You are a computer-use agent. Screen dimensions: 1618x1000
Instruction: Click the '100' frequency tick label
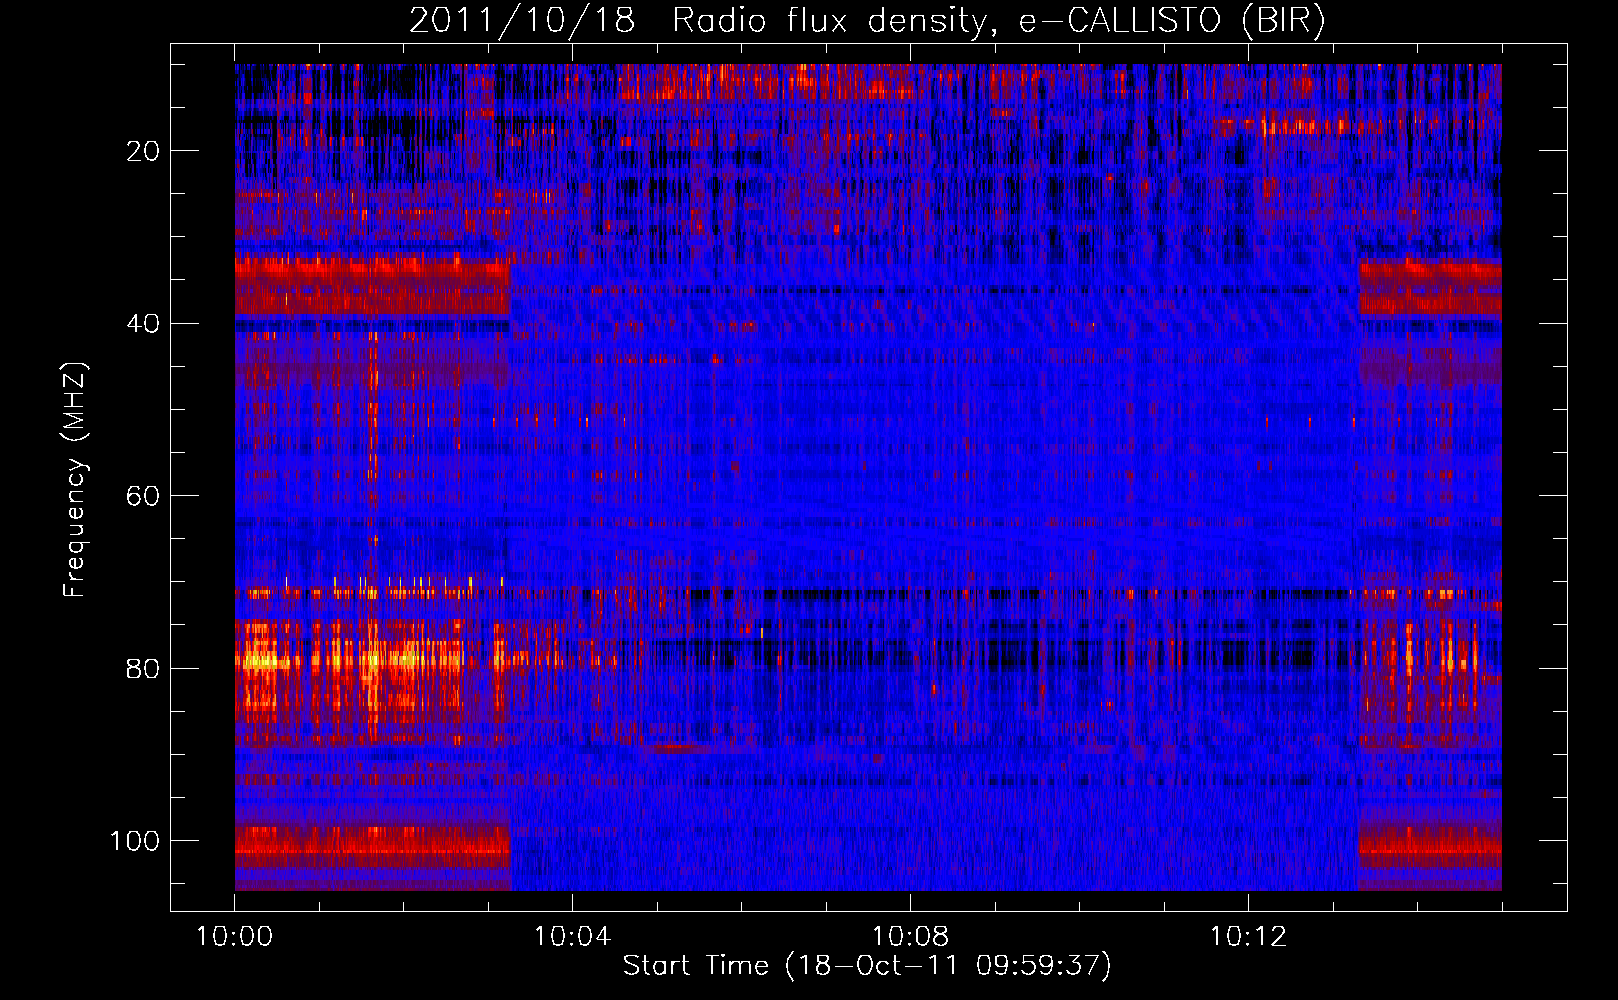(x=135, y=841)
